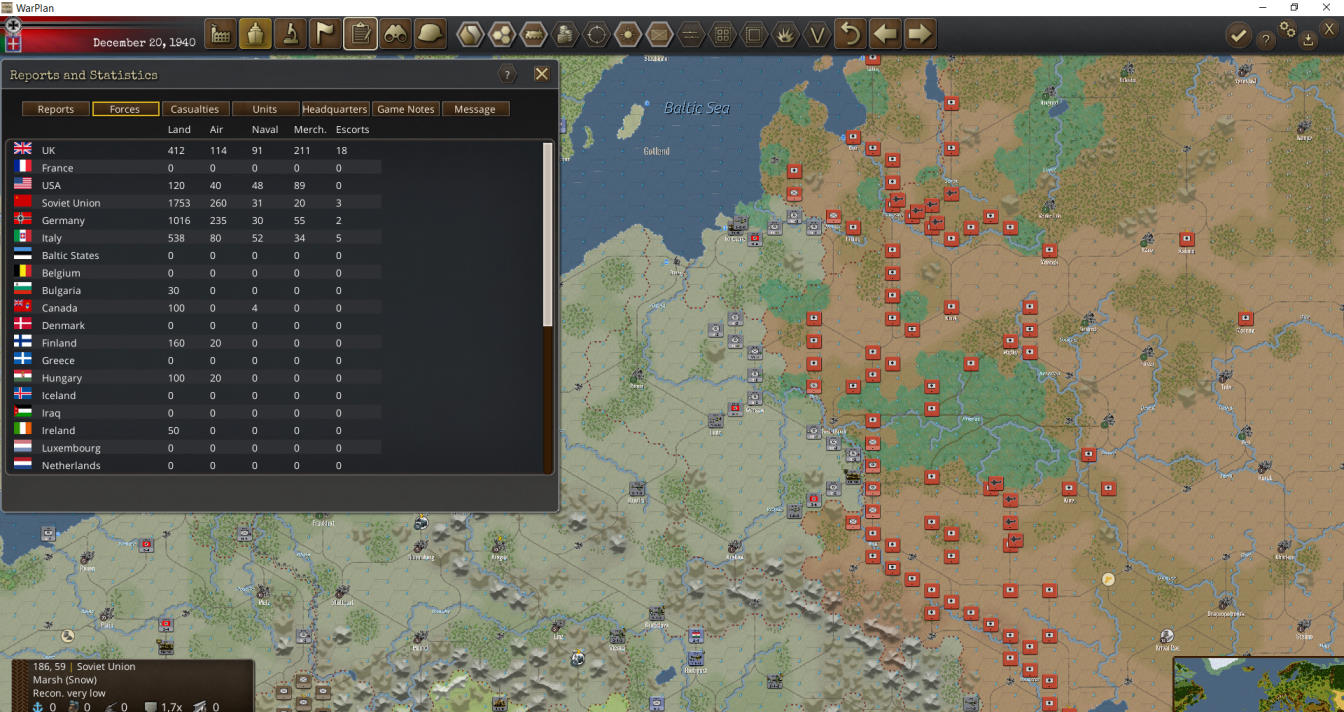The width and height of the screenshot is (1344, 712).
Task: Click the round X exit game icon
Action: pos(1330,29)
